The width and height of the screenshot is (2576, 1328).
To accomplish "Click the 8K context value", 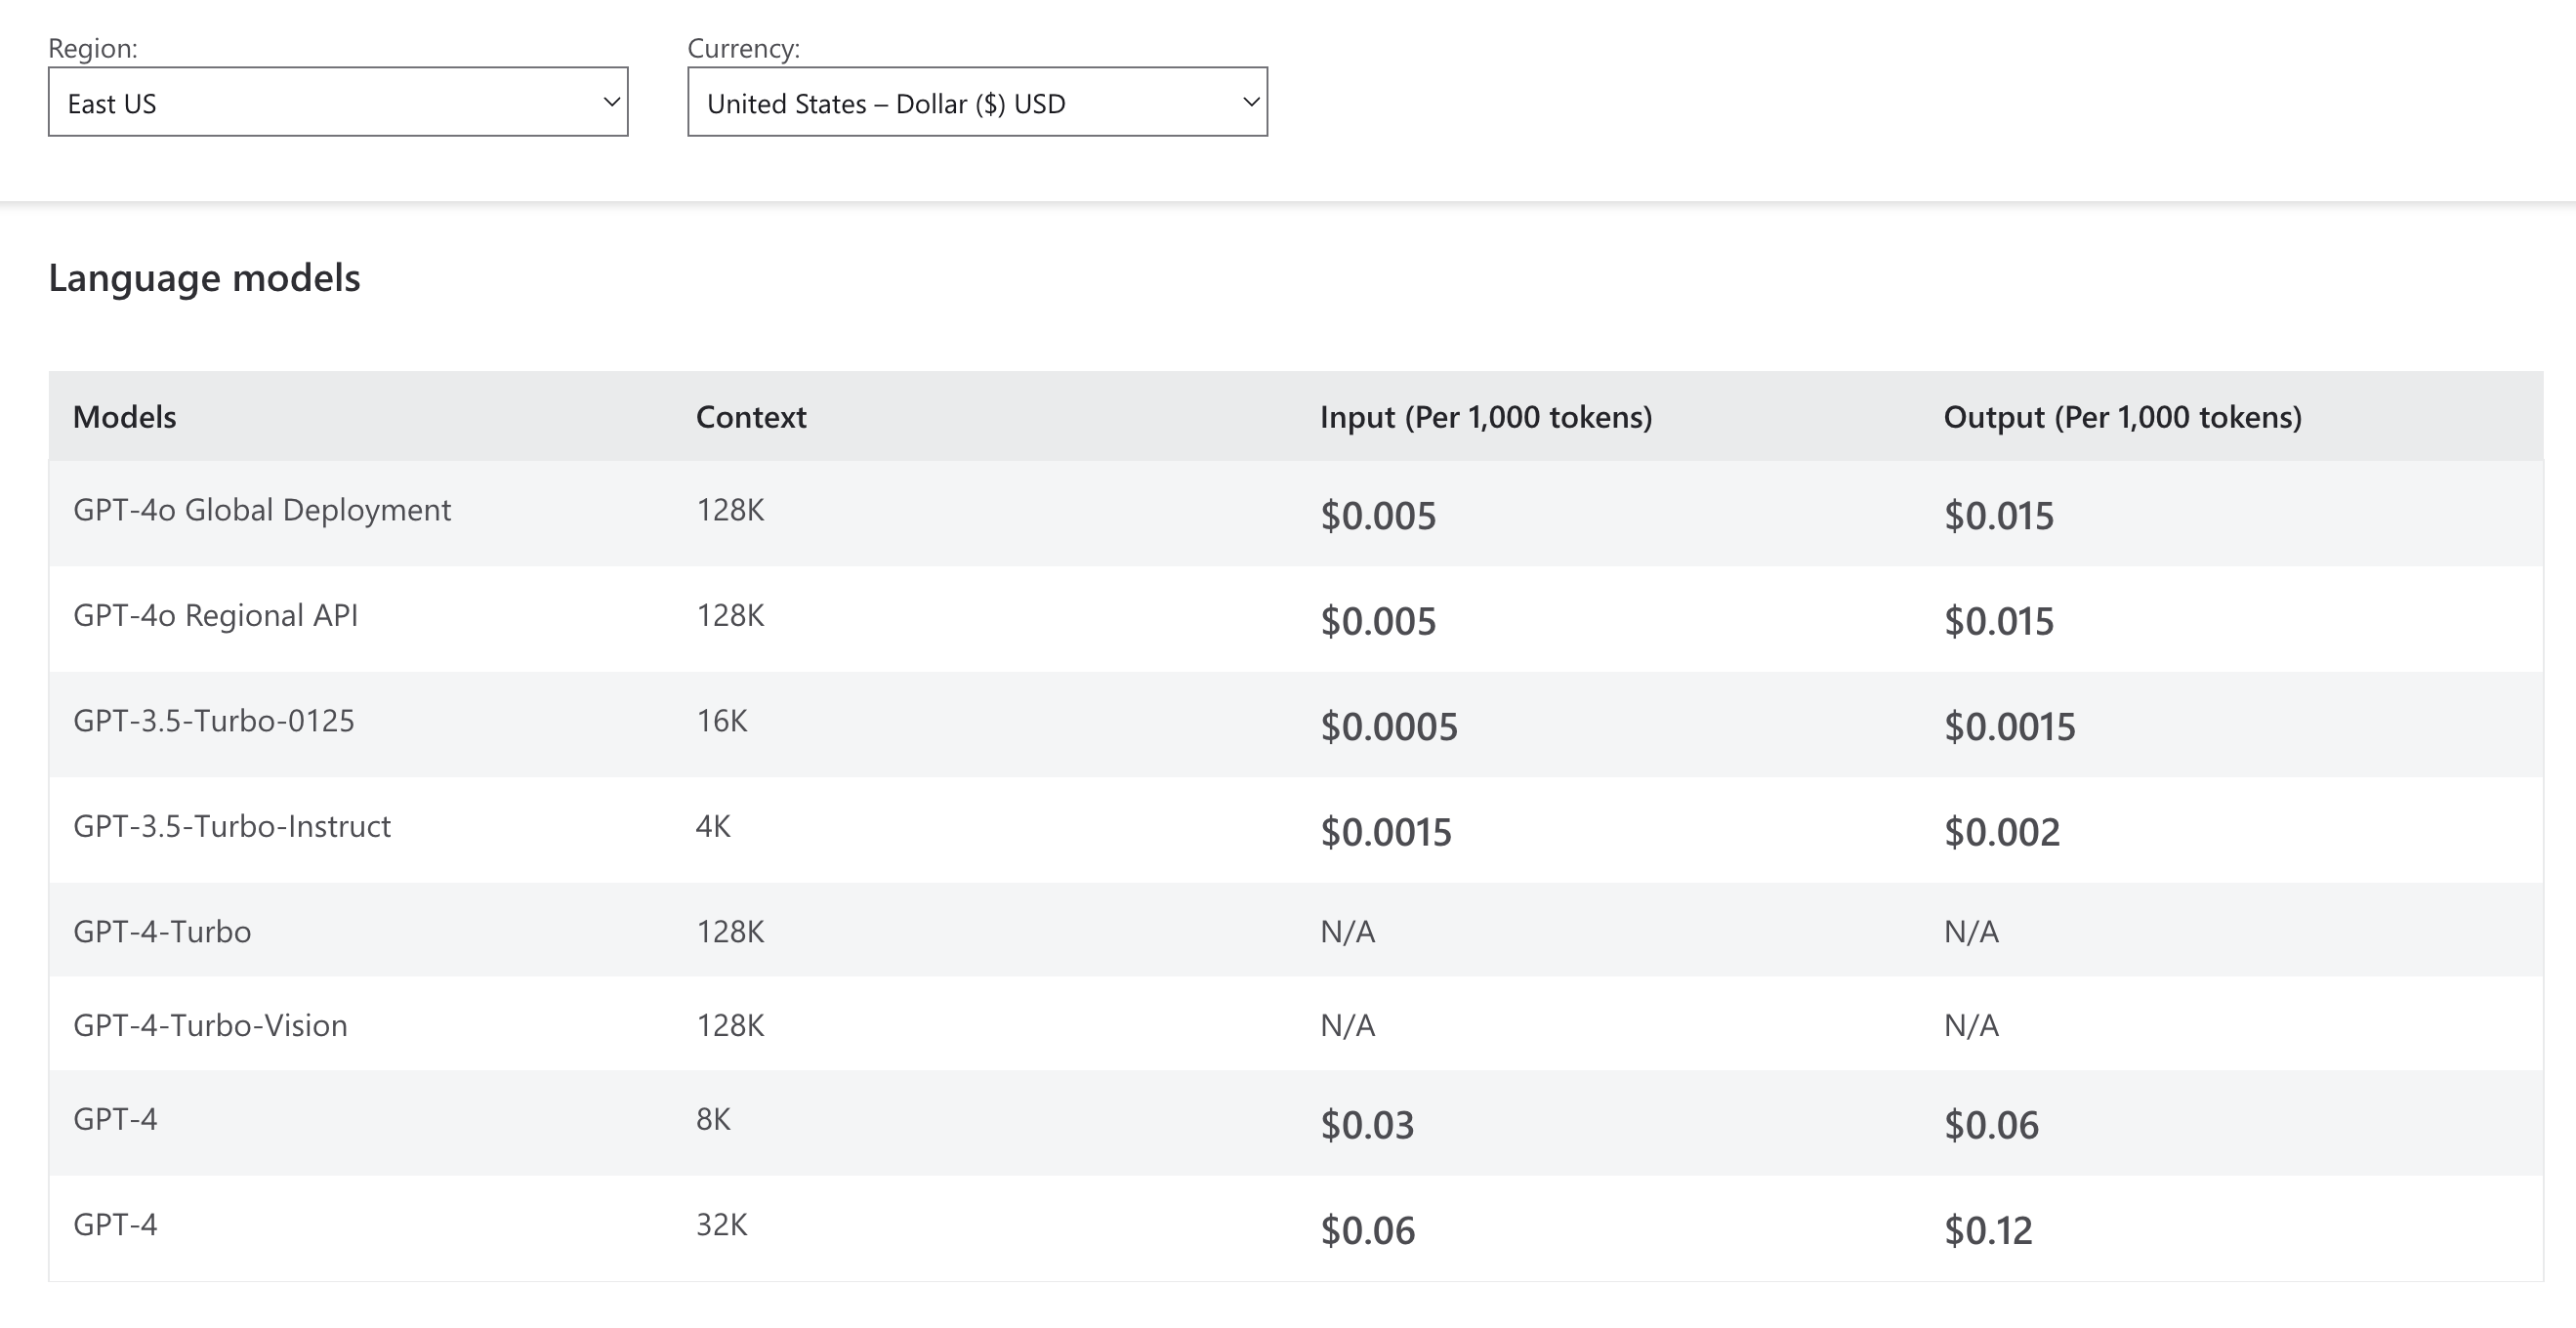I will click(713, 1119).
